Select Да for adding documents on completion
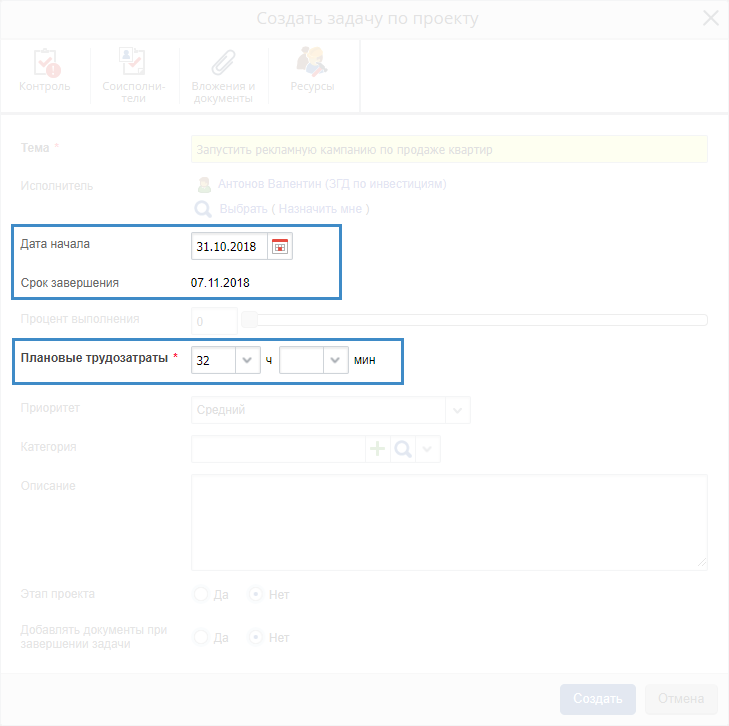Viewport: 729px width, 726px height. coord(201,637)
